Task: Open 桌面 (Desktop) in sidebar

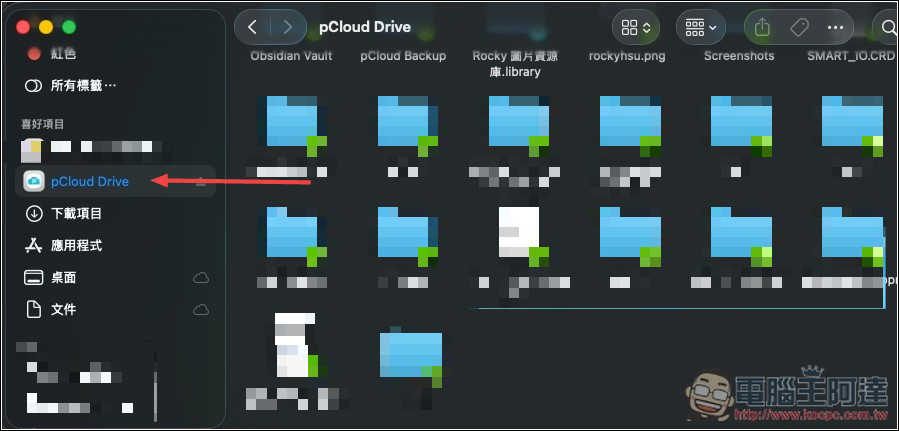Action: pyautogui.click(x=63, y=277)
